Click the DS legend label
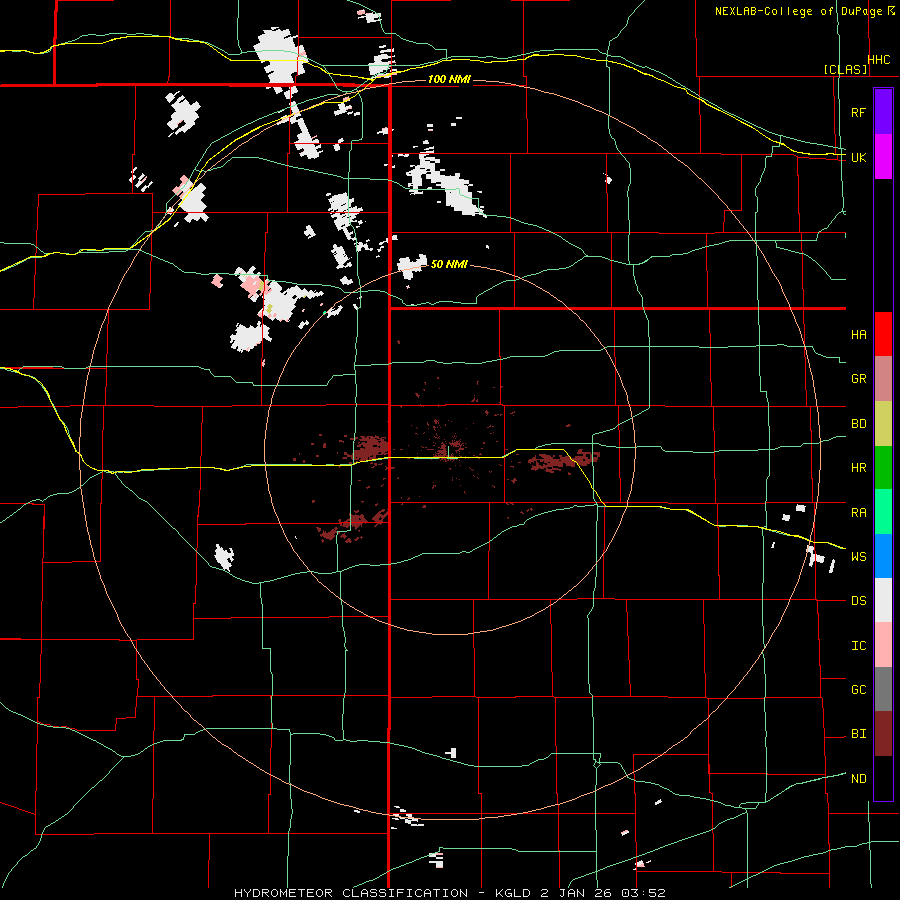The width and height of the screenshot is (900, 900). click(x=858, y=601)
